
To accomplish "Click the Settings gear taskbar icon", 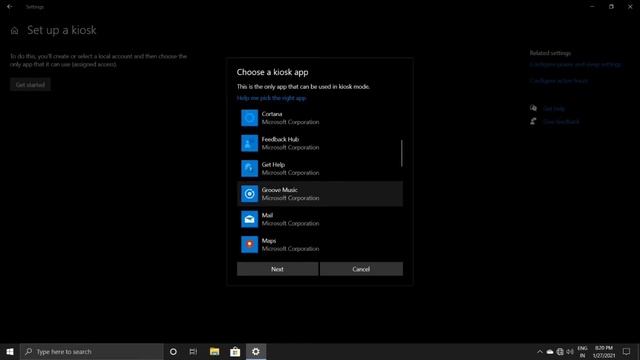I will tap(256, 351).
